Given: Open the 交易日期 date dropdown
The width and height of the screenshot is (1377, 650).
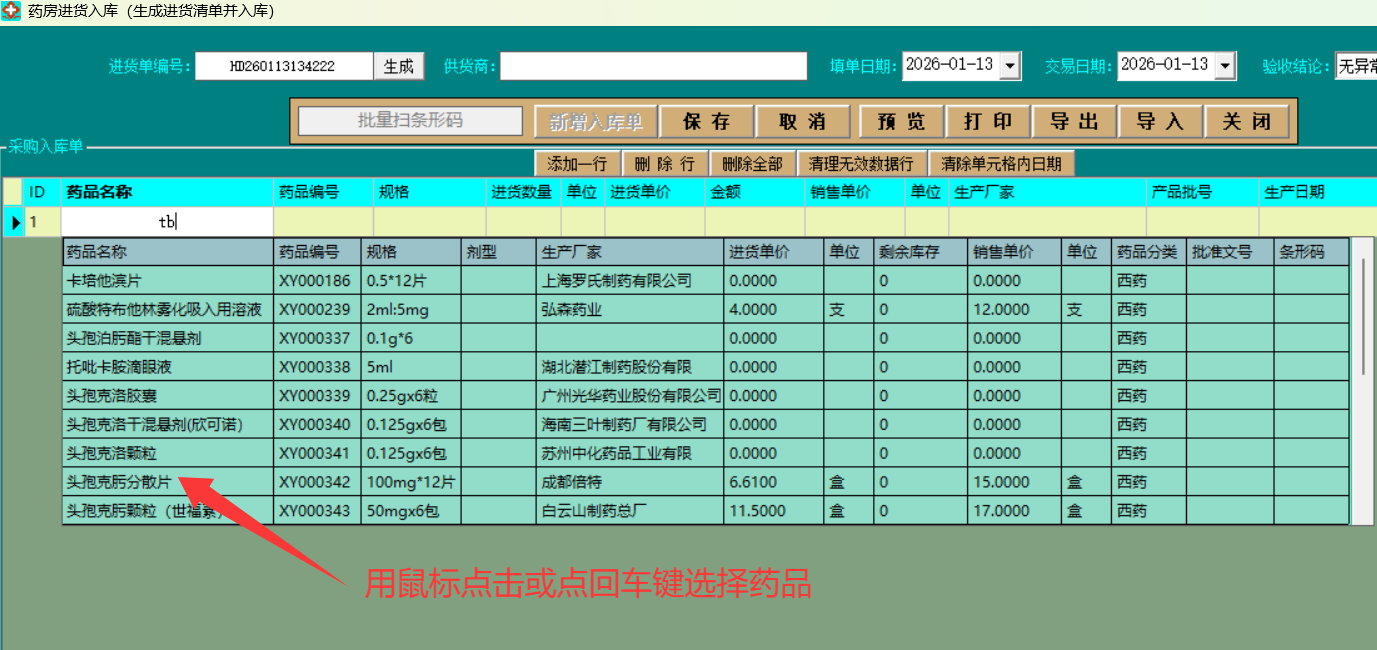Looking at the screenshot, I should click(x=1225, y=67).
